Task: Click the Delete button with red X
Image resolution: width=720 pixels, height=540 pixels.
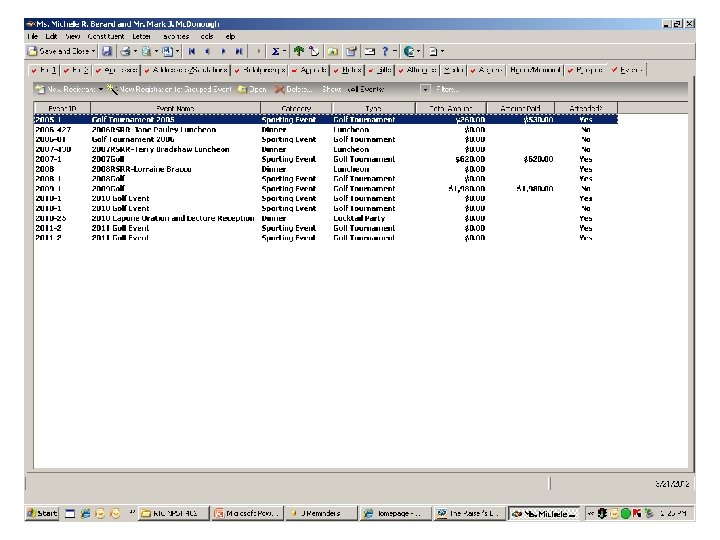Action: coord(293,89)
